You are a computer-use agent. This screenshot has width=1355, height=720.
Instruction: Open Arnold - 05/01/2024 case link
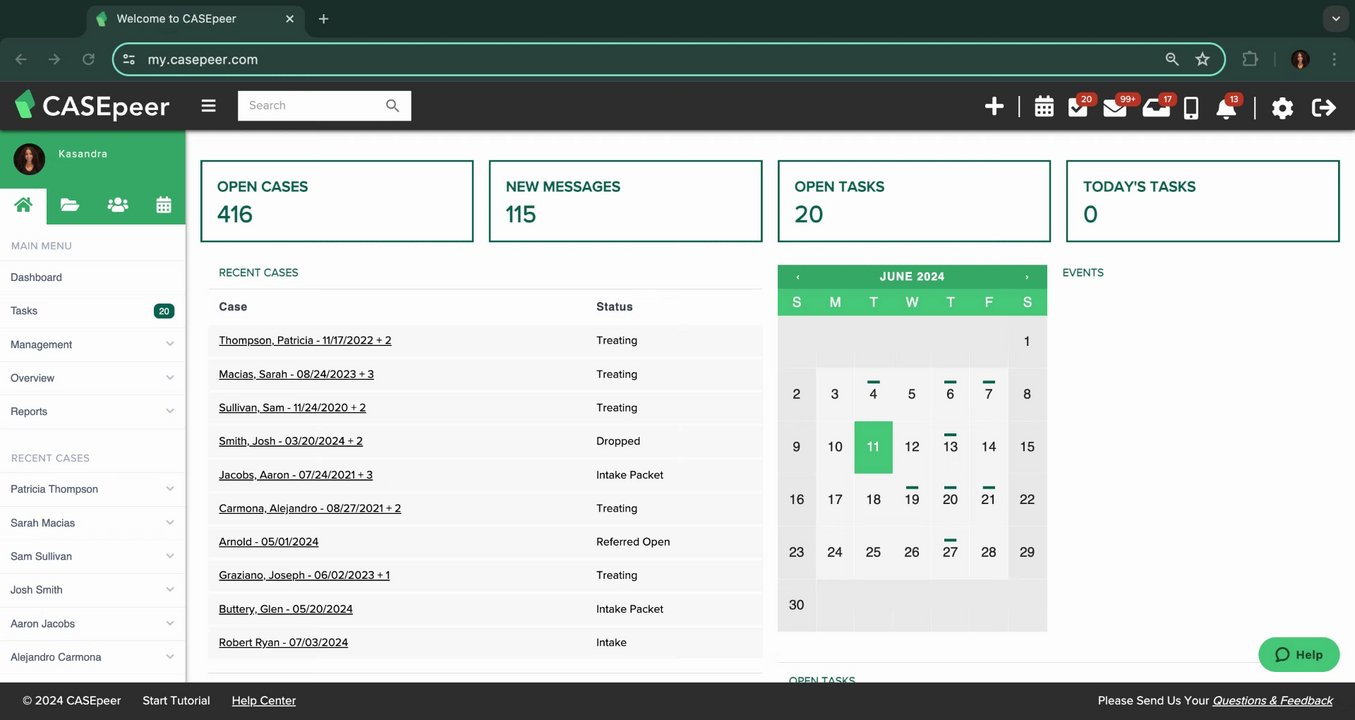pos(269,542)
